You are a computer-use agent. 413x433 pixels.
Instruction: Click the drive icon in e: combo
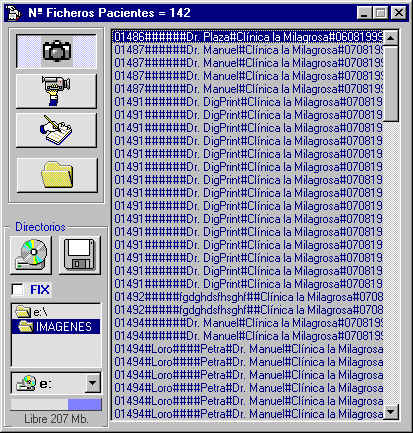[x=26, y=383]
